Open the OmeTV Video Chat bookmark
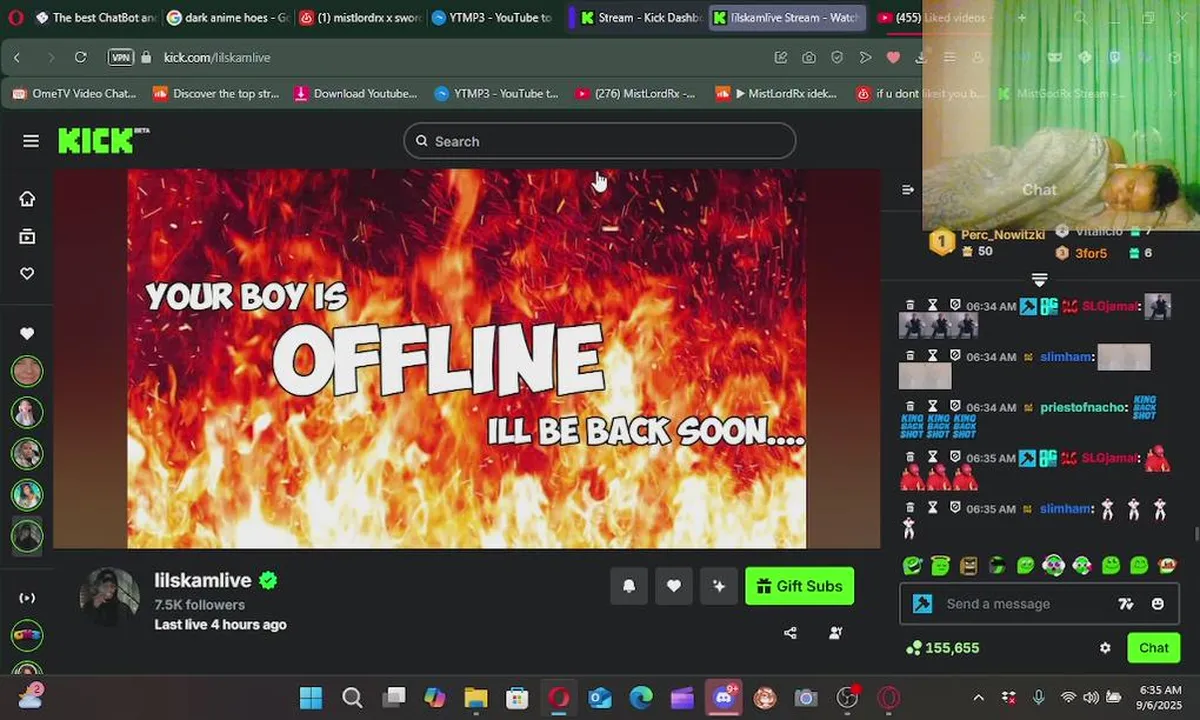The image size is (1200, 720). (74, 93)
